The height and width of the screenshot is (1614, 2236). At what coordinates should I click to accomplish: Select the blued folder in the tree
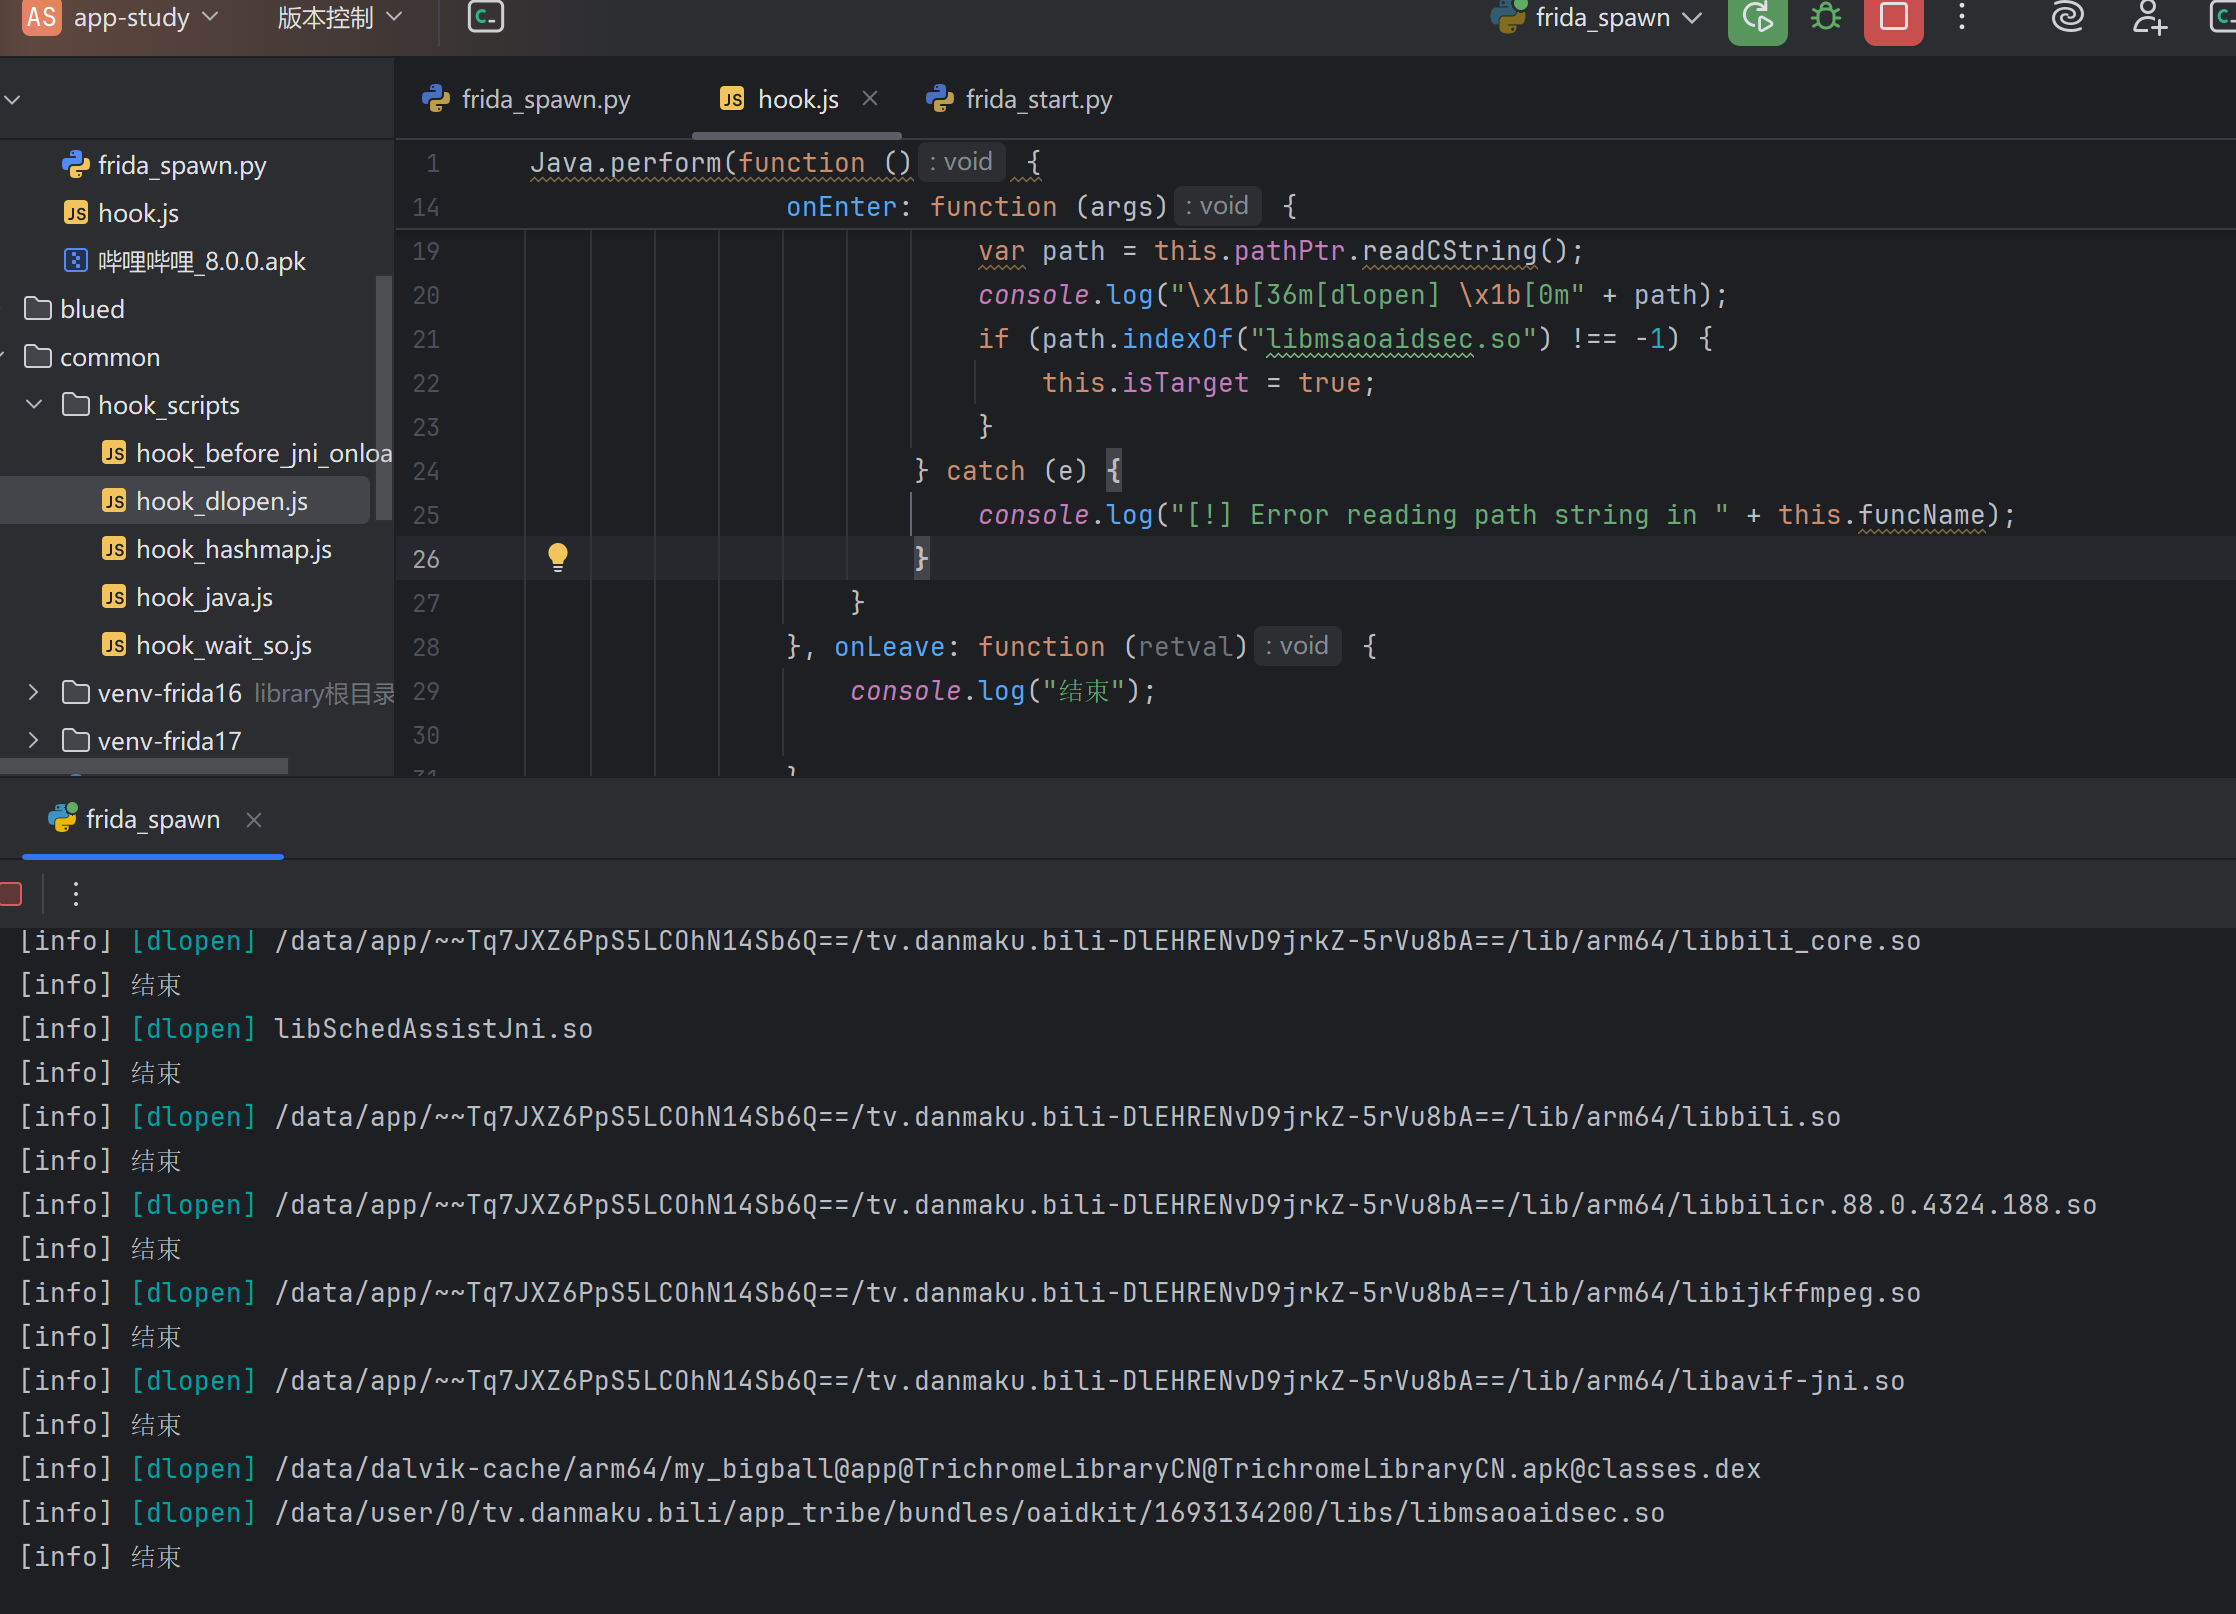click(92, 309)
